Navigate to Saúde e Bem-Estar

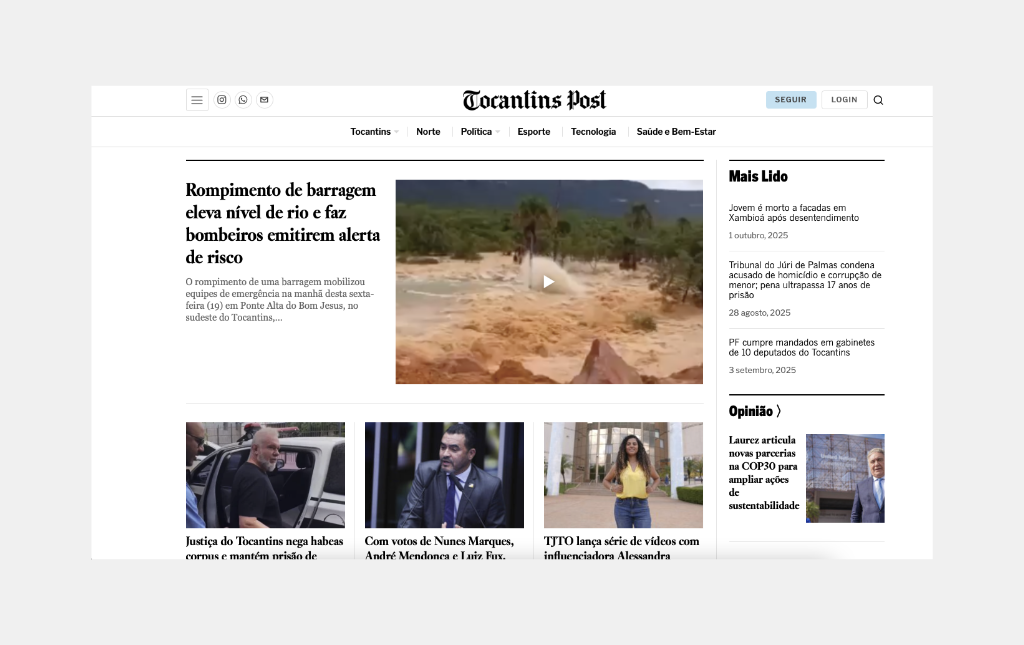click(676, 132)
